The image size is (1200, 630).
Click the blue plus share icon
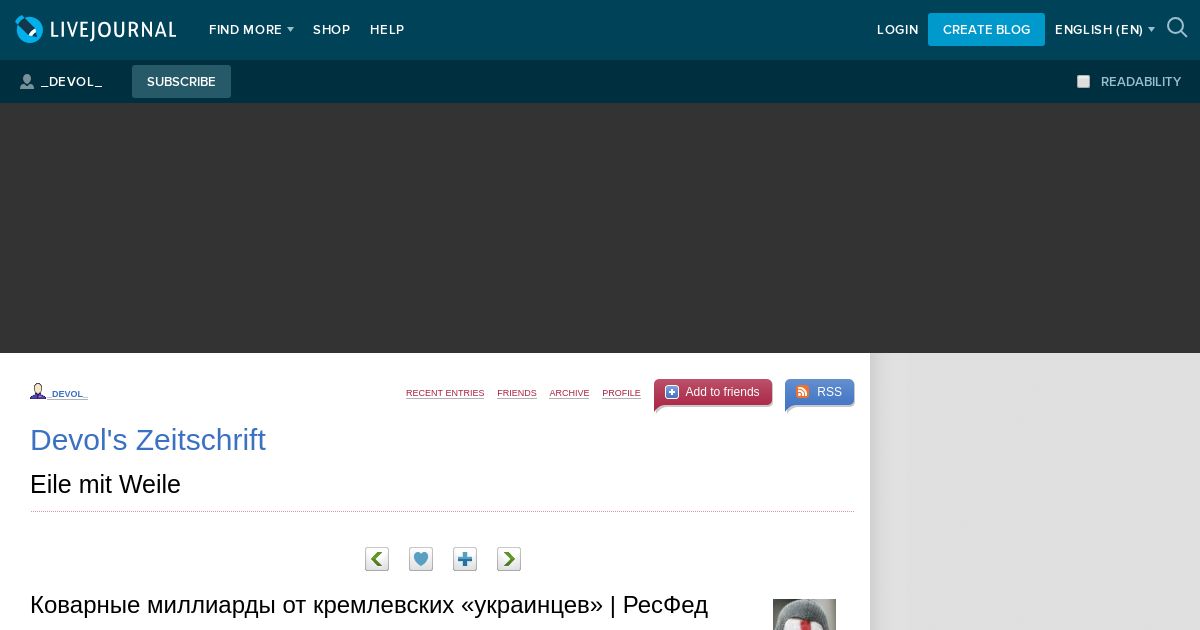pyautogui.click(x=465, y=559)
